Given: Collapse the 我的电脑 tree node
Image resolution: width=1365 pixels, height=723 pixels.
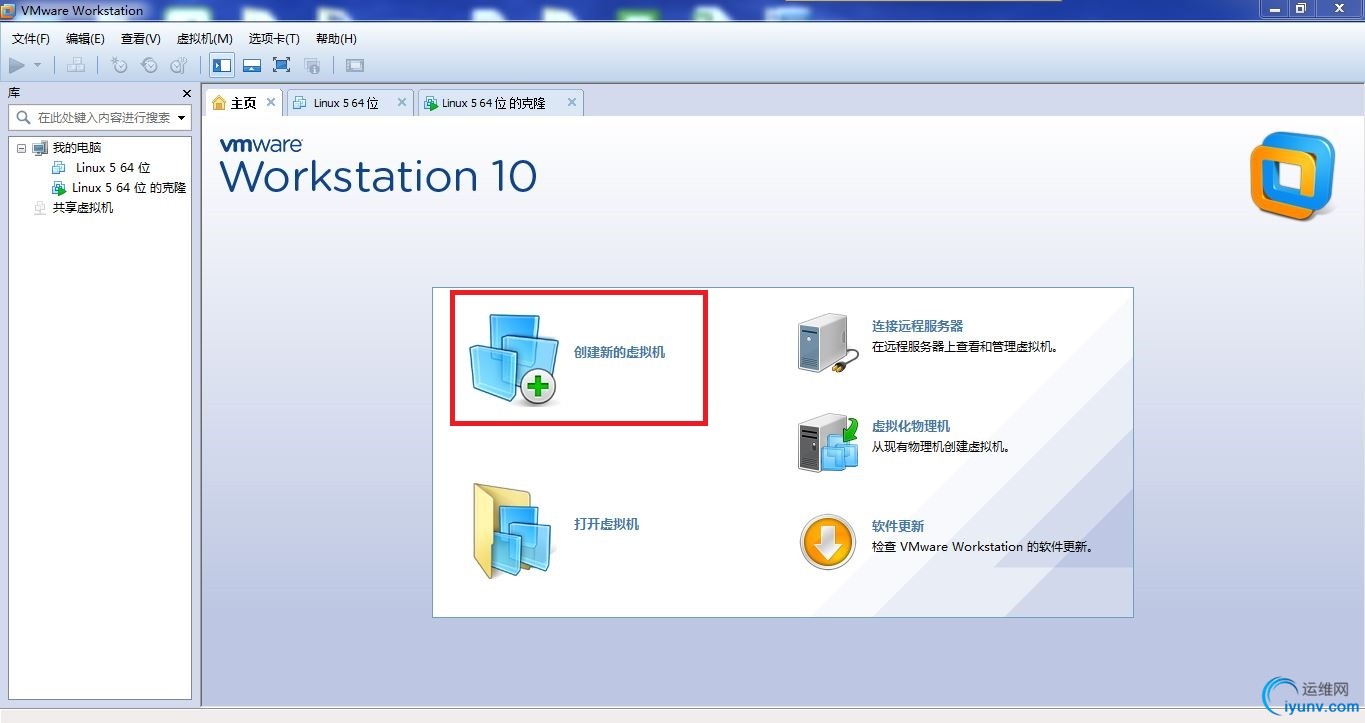Looking at the screenshot, I should [x=22, y=148].
